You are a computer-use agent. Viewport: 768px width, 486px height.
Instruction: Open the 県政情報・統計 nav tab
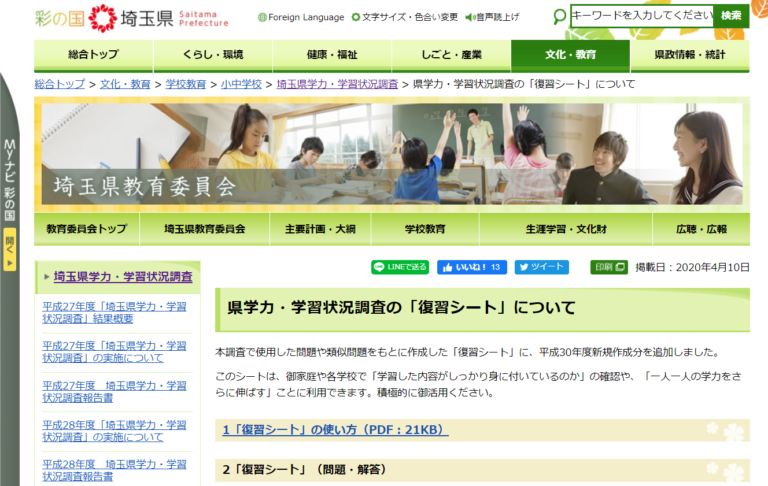(690, 55)
